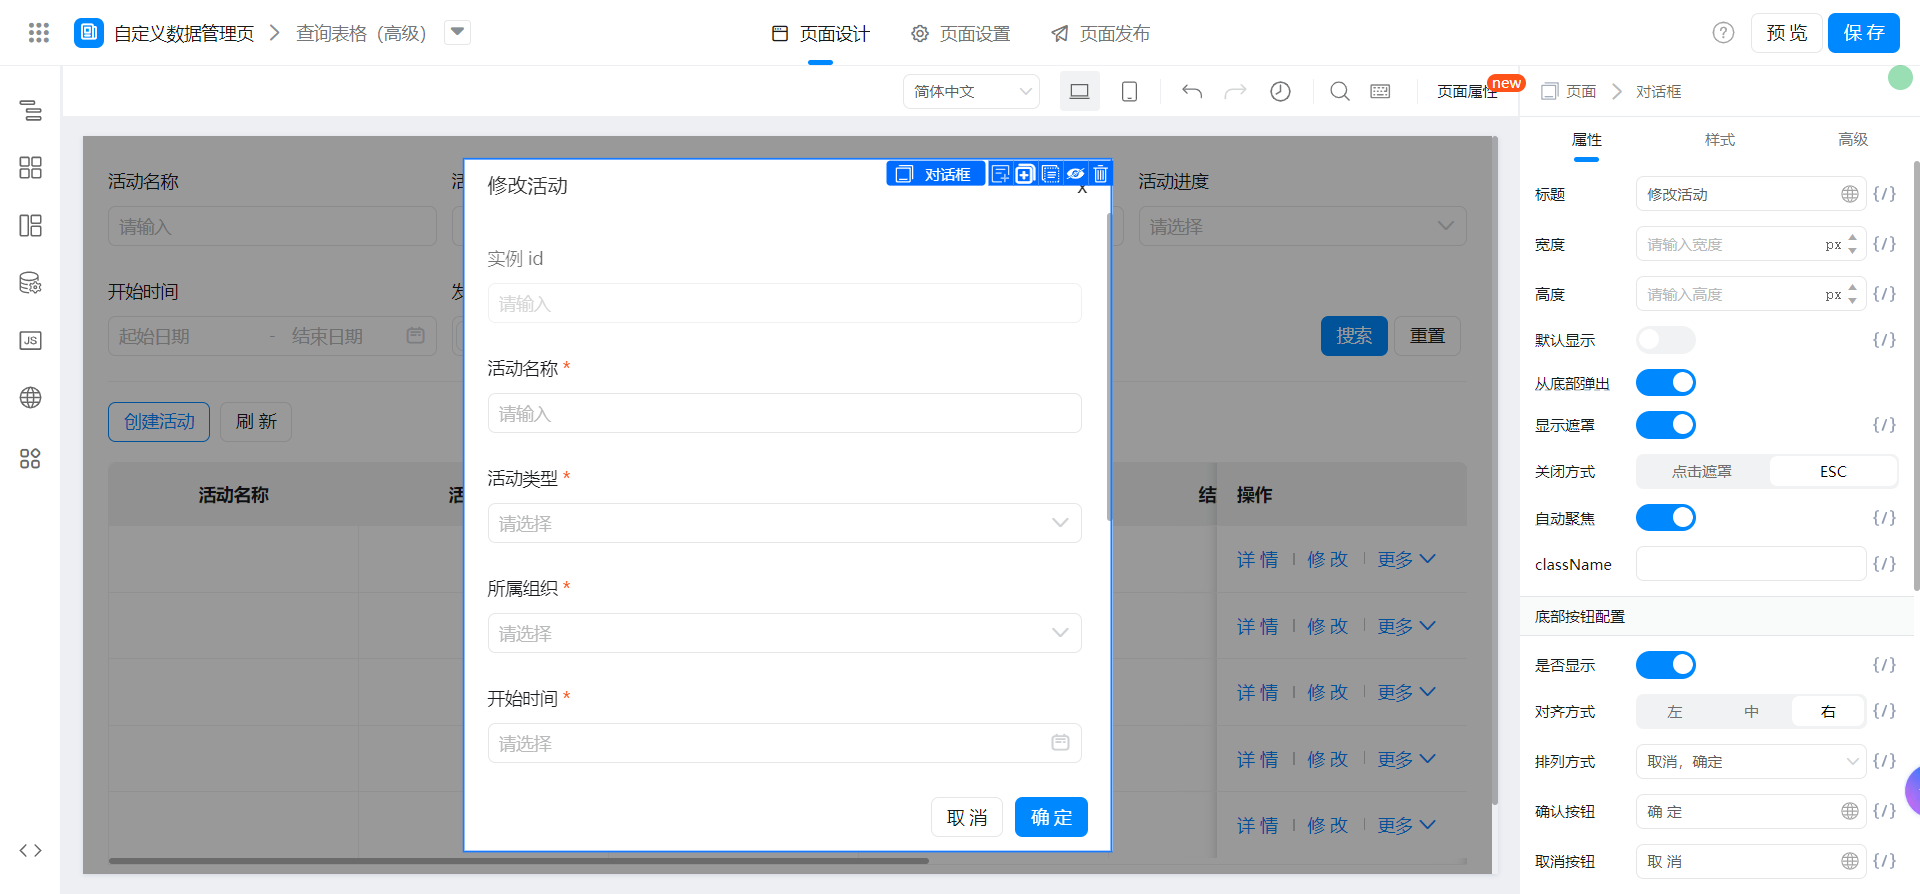Image resolution: width=1920 pixels, height=894 pixels.
Task: Open the component library icon in left sidebar
Action: coord(31,167)
